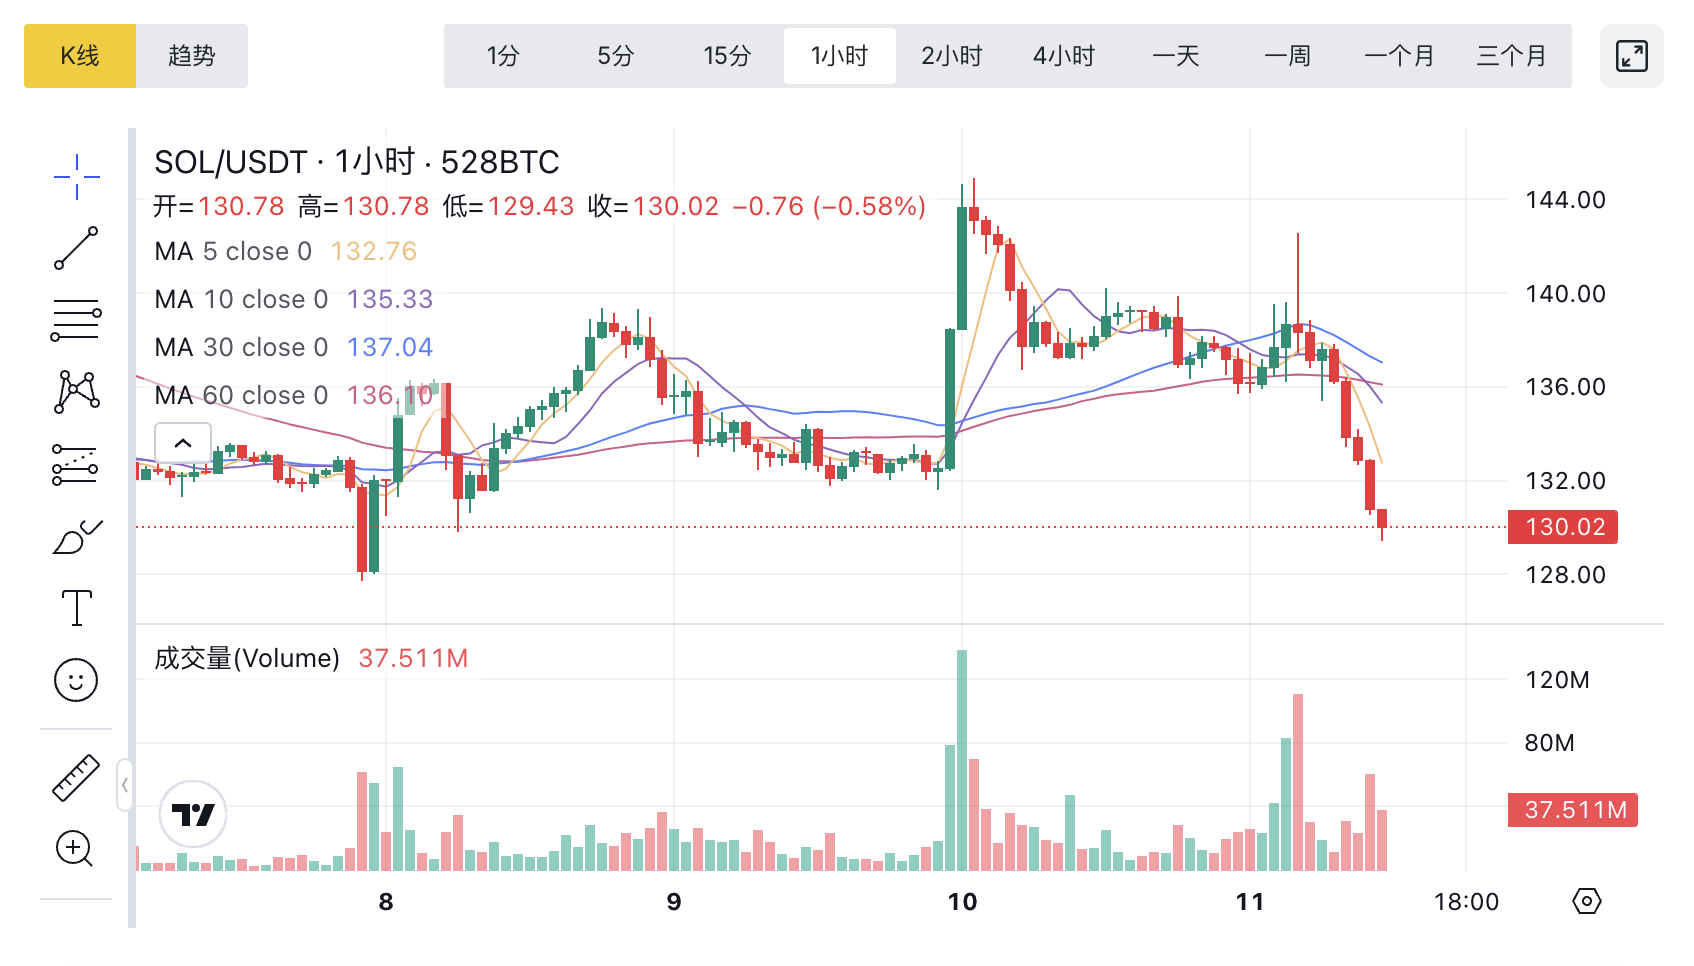
Task: Select the text annotation tool
Action: (76, 608)
